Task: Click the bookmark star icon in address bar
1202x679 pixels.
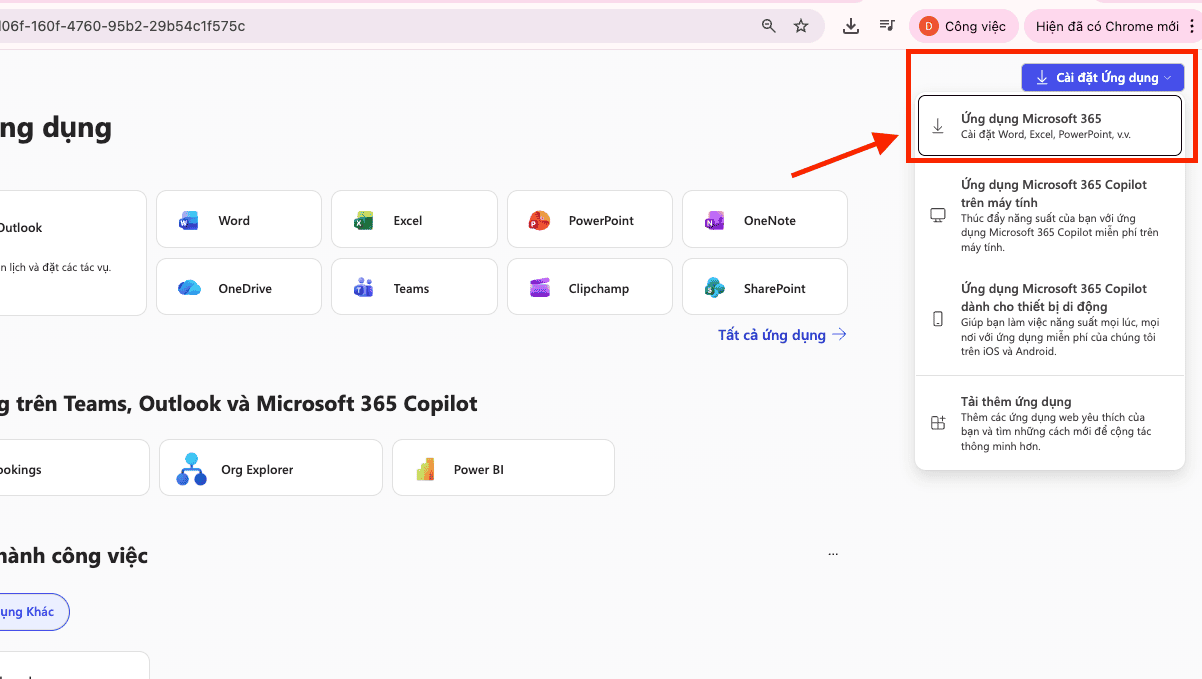Action: pyautogui.click(x=801, y=26)
